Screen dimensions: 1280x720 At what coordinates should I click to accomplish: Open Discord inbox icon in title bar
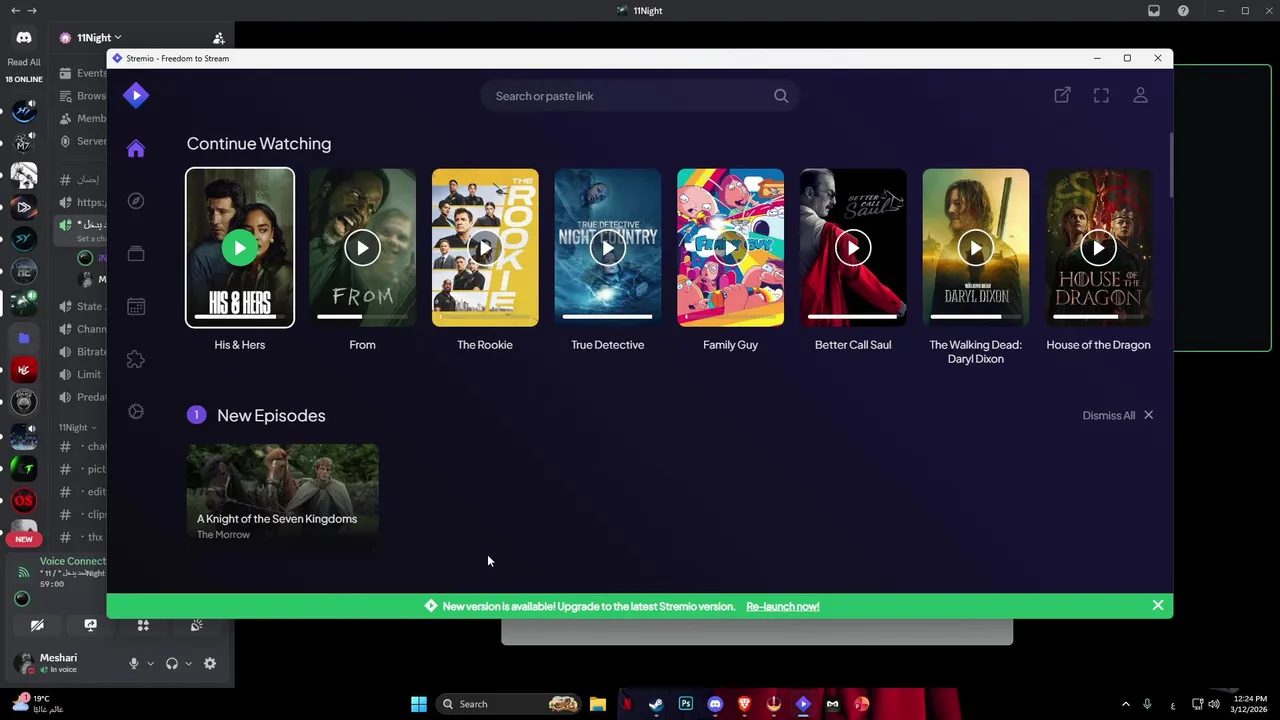[1154, 11]
